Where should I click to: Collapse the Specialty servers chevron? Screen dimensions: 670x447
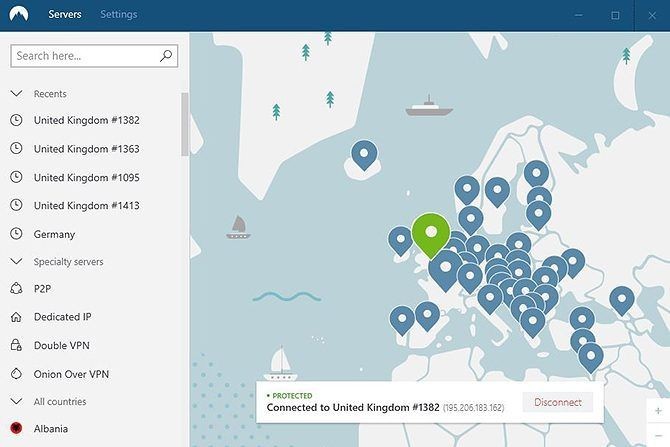pyautogui.click(x=16, y=261)
